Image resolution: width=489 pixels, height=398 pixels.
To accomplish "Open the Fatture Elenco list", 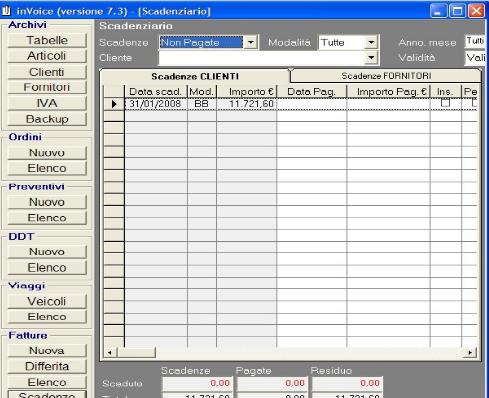I will coord(47,382).
